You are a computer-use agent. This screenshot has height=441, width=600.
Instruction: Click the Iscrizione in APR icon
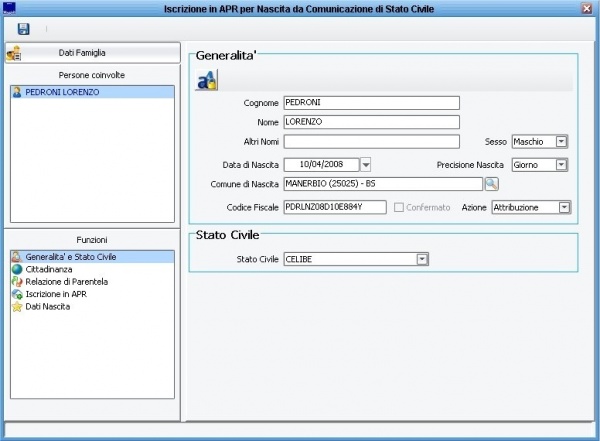(17, 294)
